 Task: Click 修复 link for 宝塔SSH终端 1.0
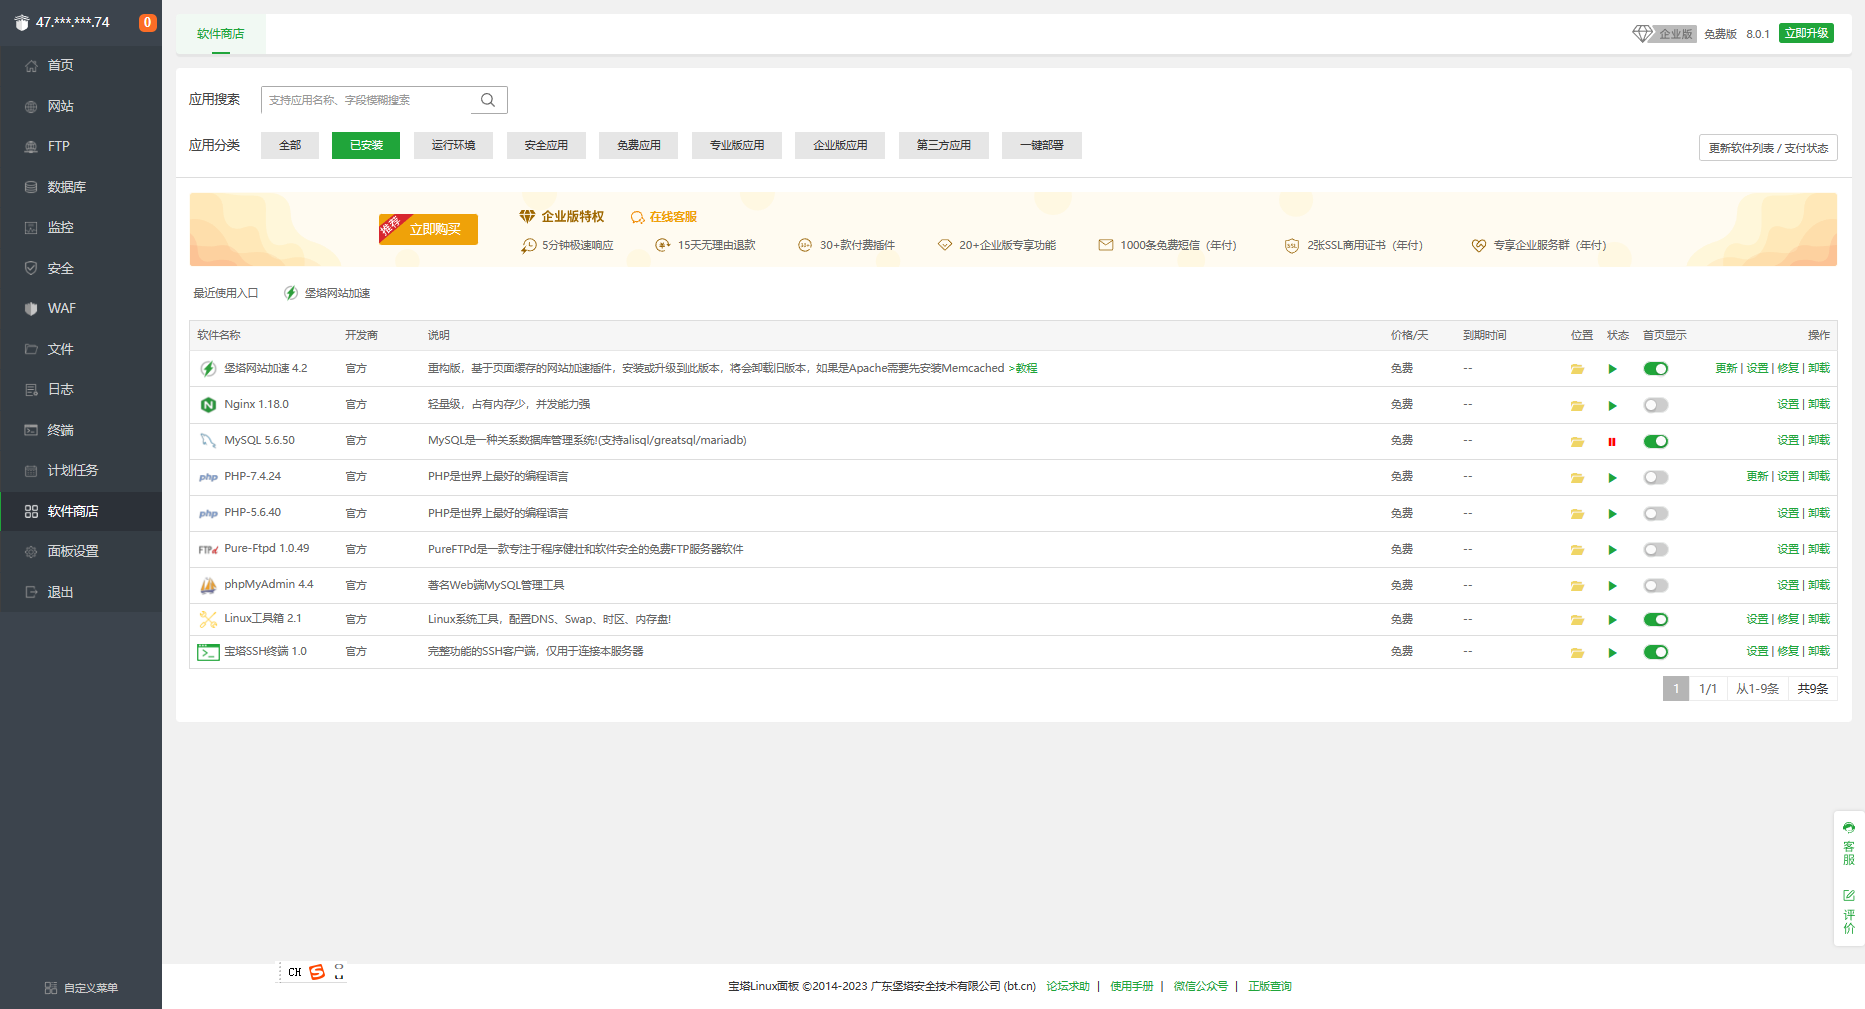tap(1788, 651)
